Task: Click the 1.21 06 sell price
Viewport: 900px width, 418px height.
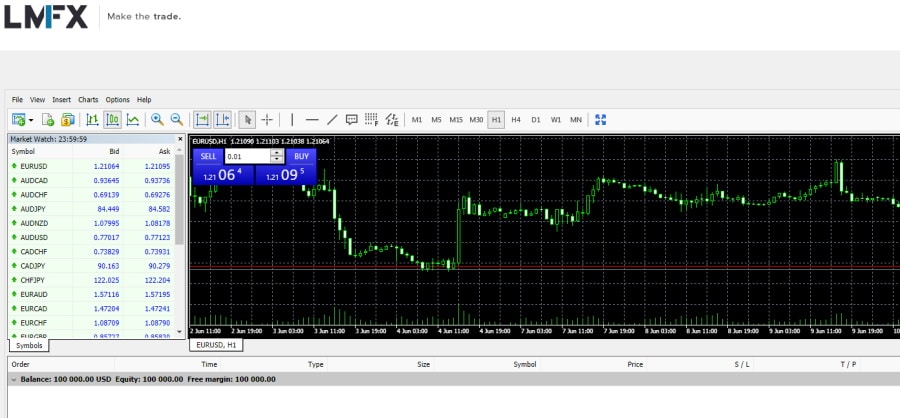Action: click(223, 175)
